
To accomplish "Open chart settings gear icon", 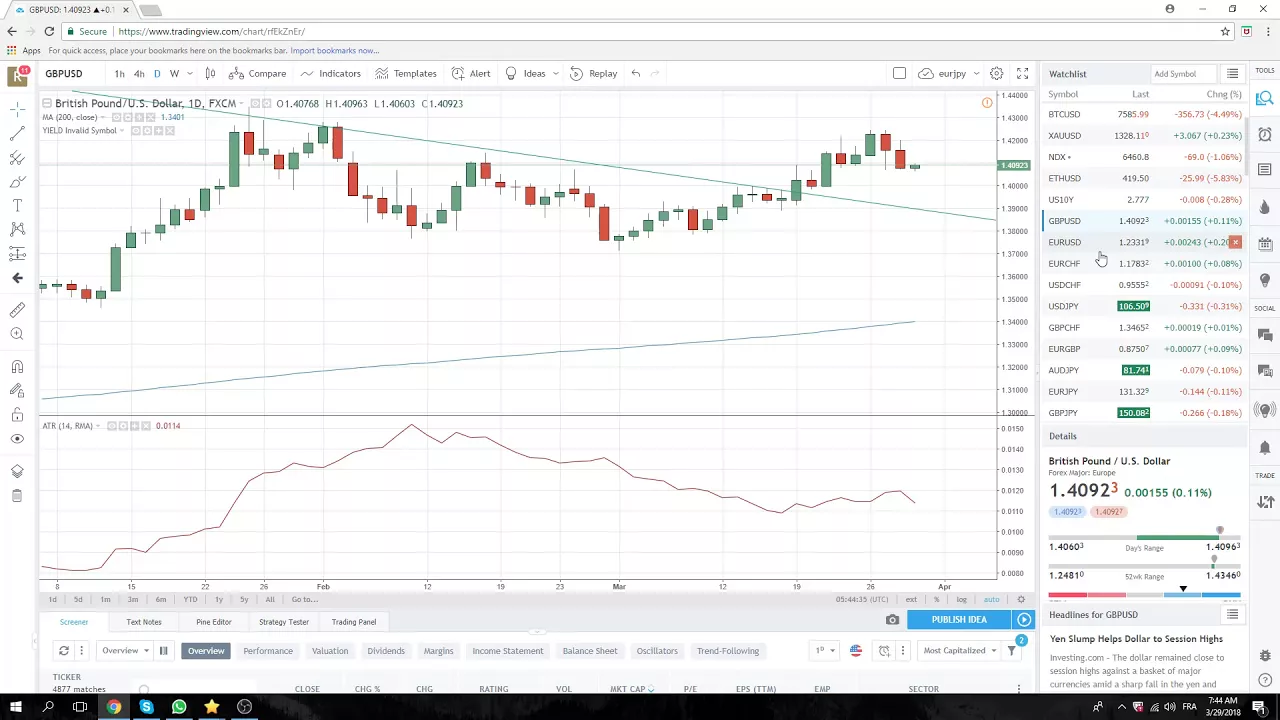I will (996, 73).
